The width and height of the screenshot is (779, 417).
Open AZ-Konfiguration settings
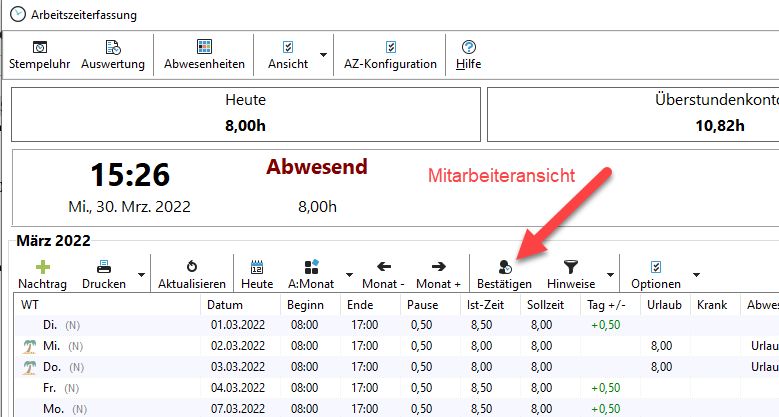pos(390,54)
